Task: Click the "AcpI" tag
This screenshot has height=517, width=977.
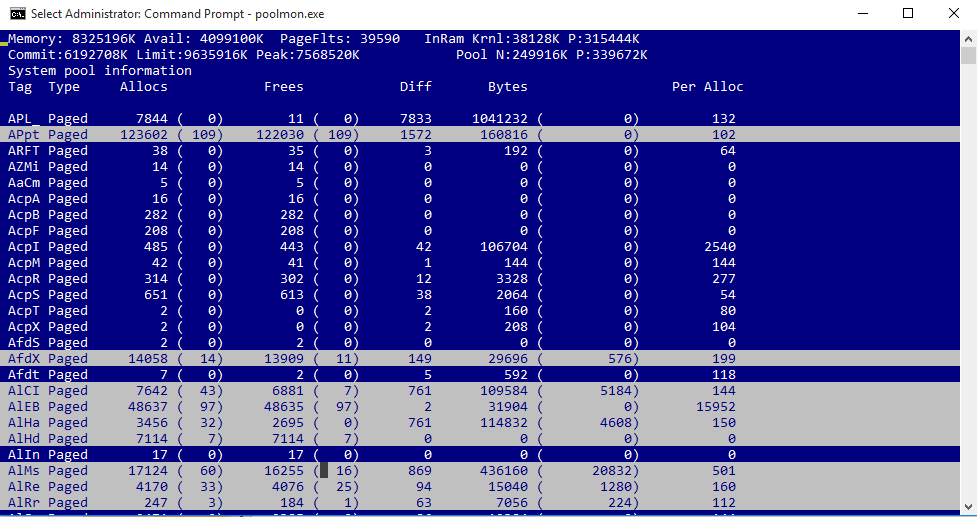Action: click(x=24, y=247)
